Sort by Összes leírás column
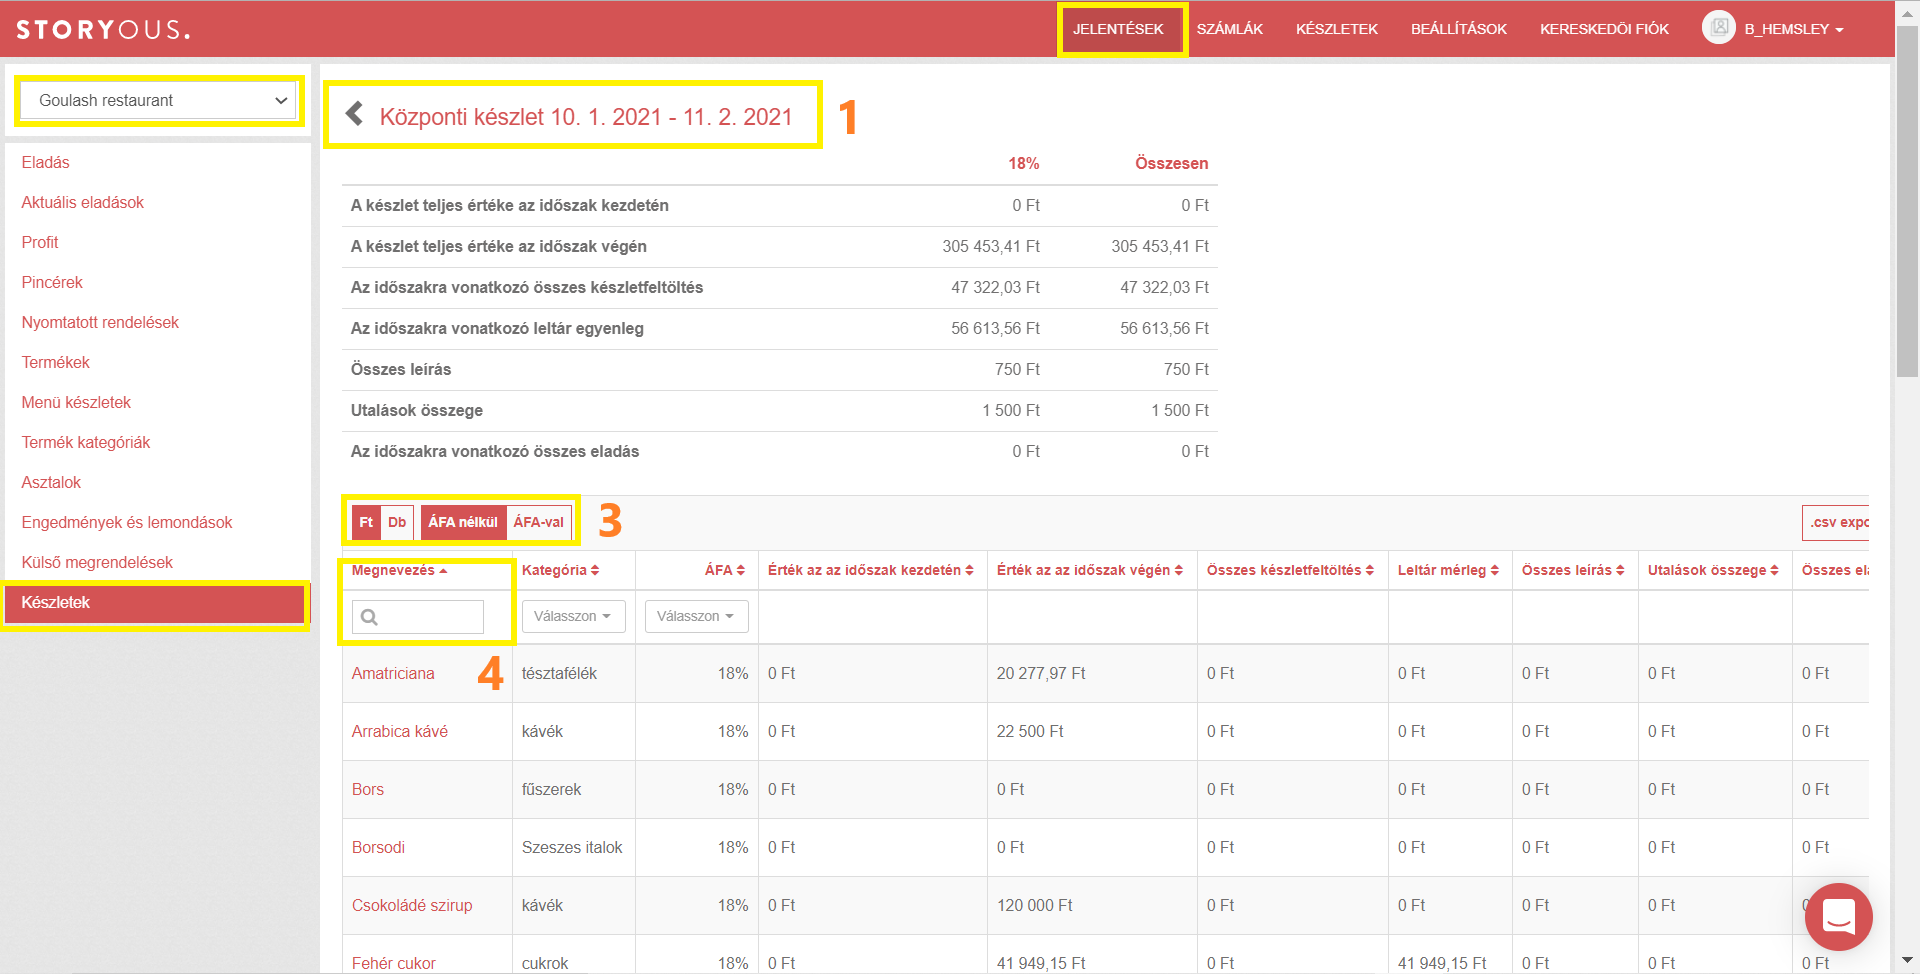 pos(1573,570)
